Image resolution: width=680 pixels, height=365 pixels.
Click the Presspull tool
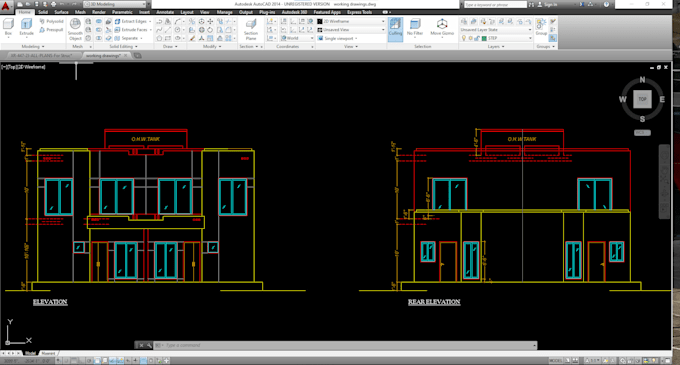pyautogui.click(x=51, y=30)
